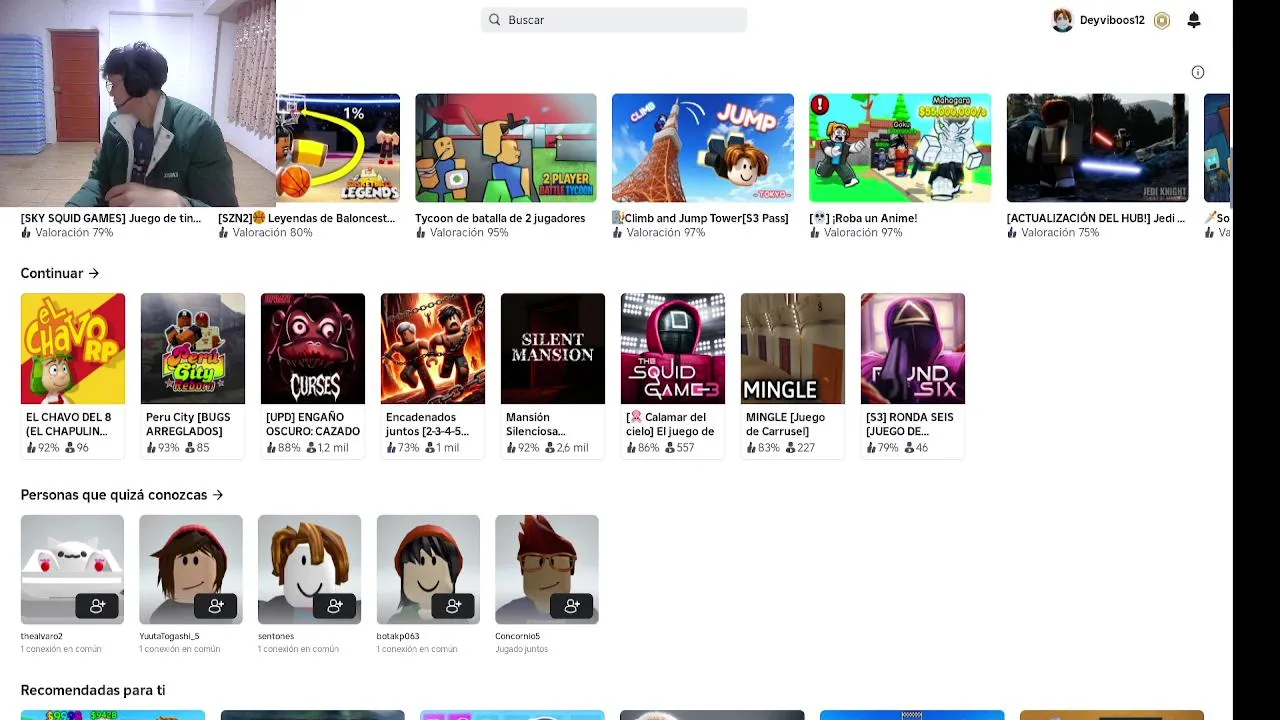This screenshot has width=1280, height=720.
Task: Click '¡Roba un Anime!' title text
Action: [863, 218]
